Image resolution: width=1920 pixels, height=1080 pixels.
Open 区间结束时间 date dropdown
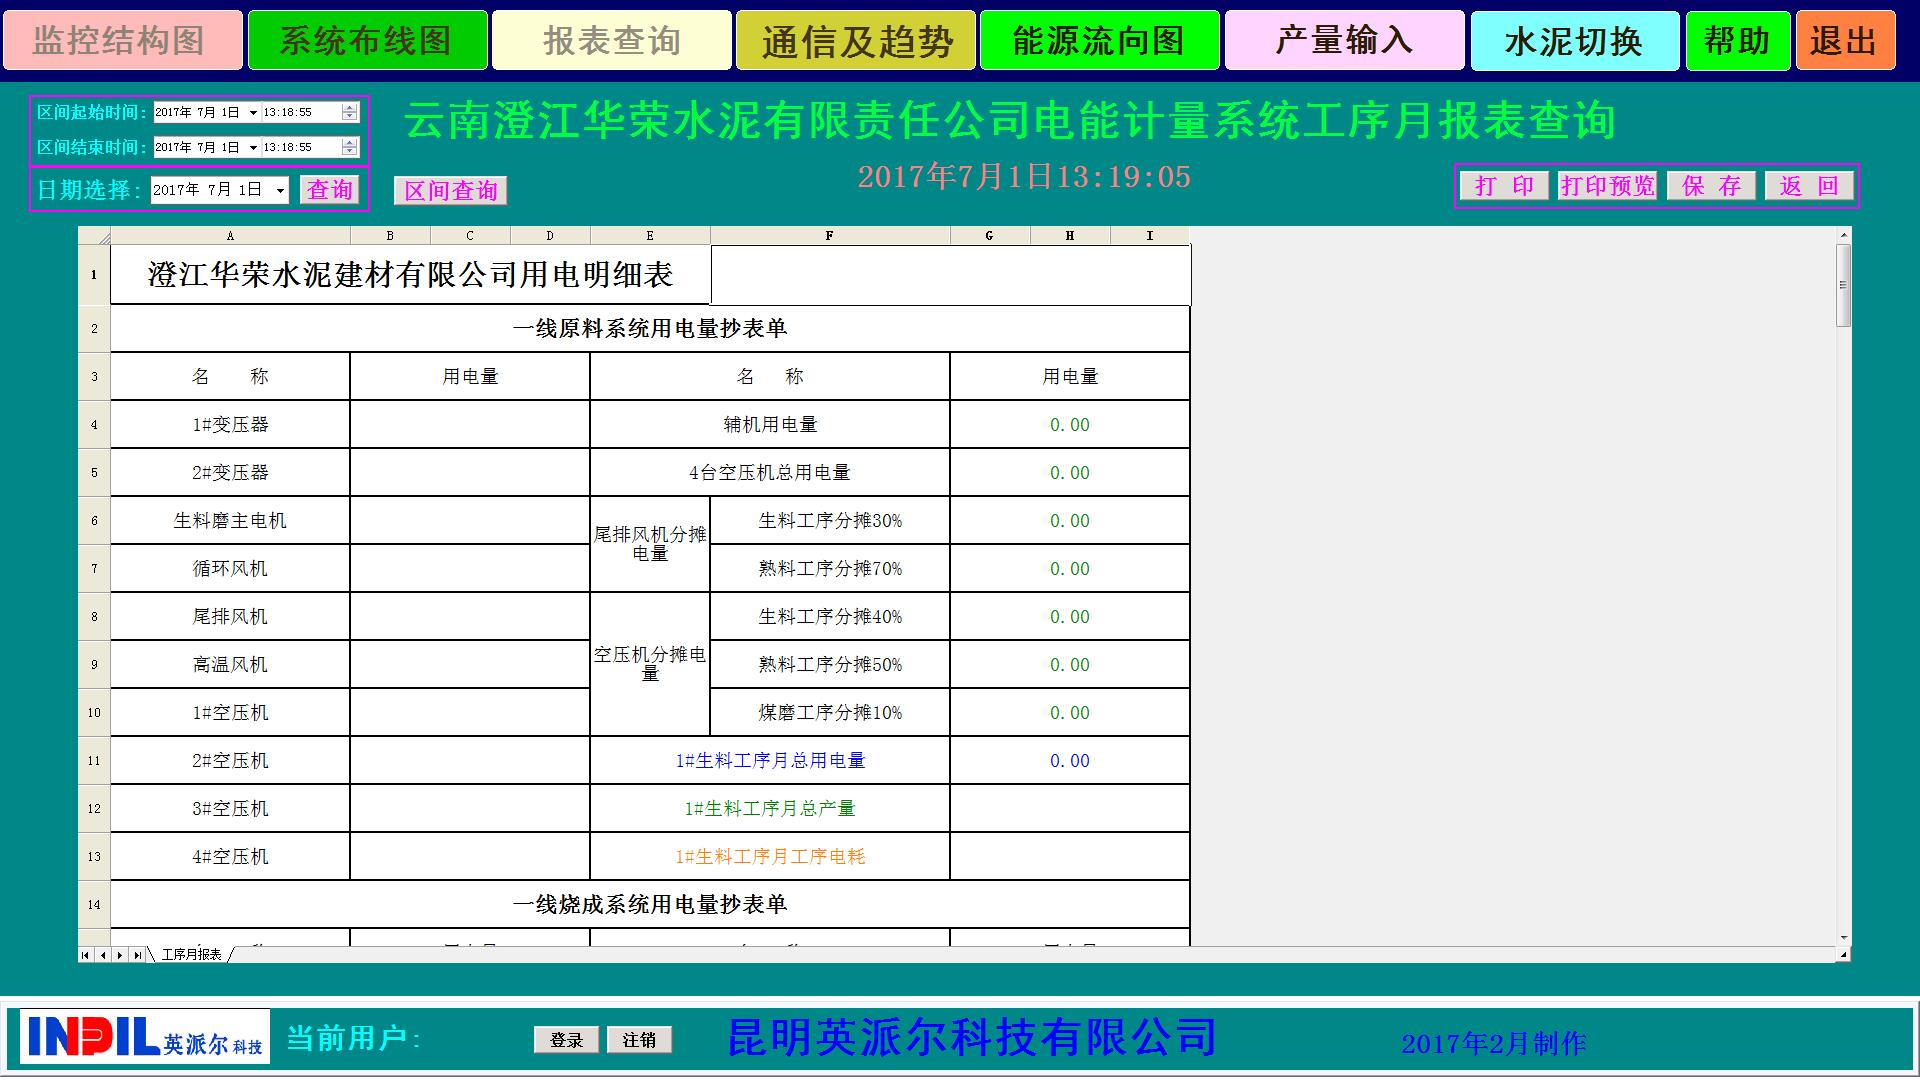tap(253, 148)
